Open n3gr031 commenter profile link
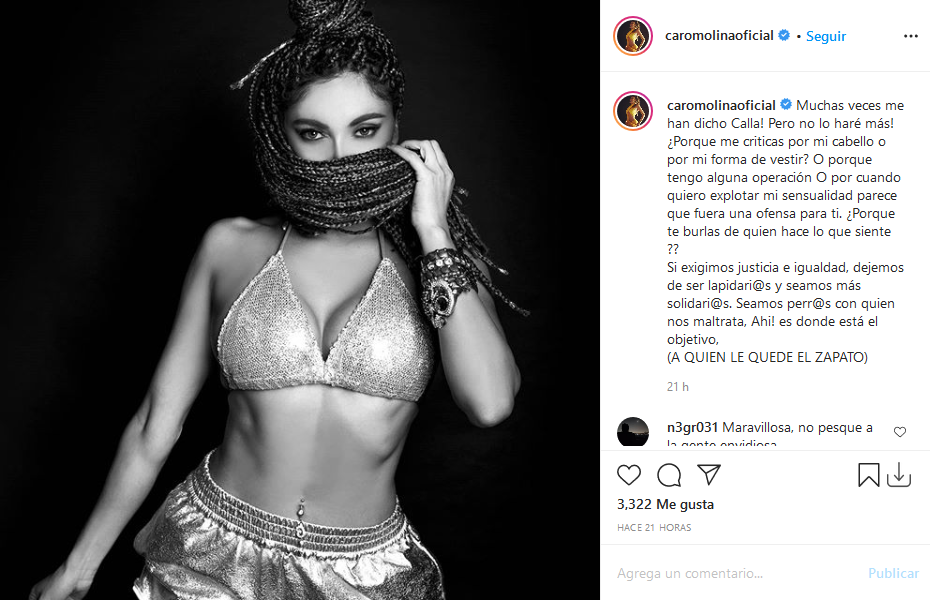This screenshot has width=930, height=600. (x=692, y=427)
